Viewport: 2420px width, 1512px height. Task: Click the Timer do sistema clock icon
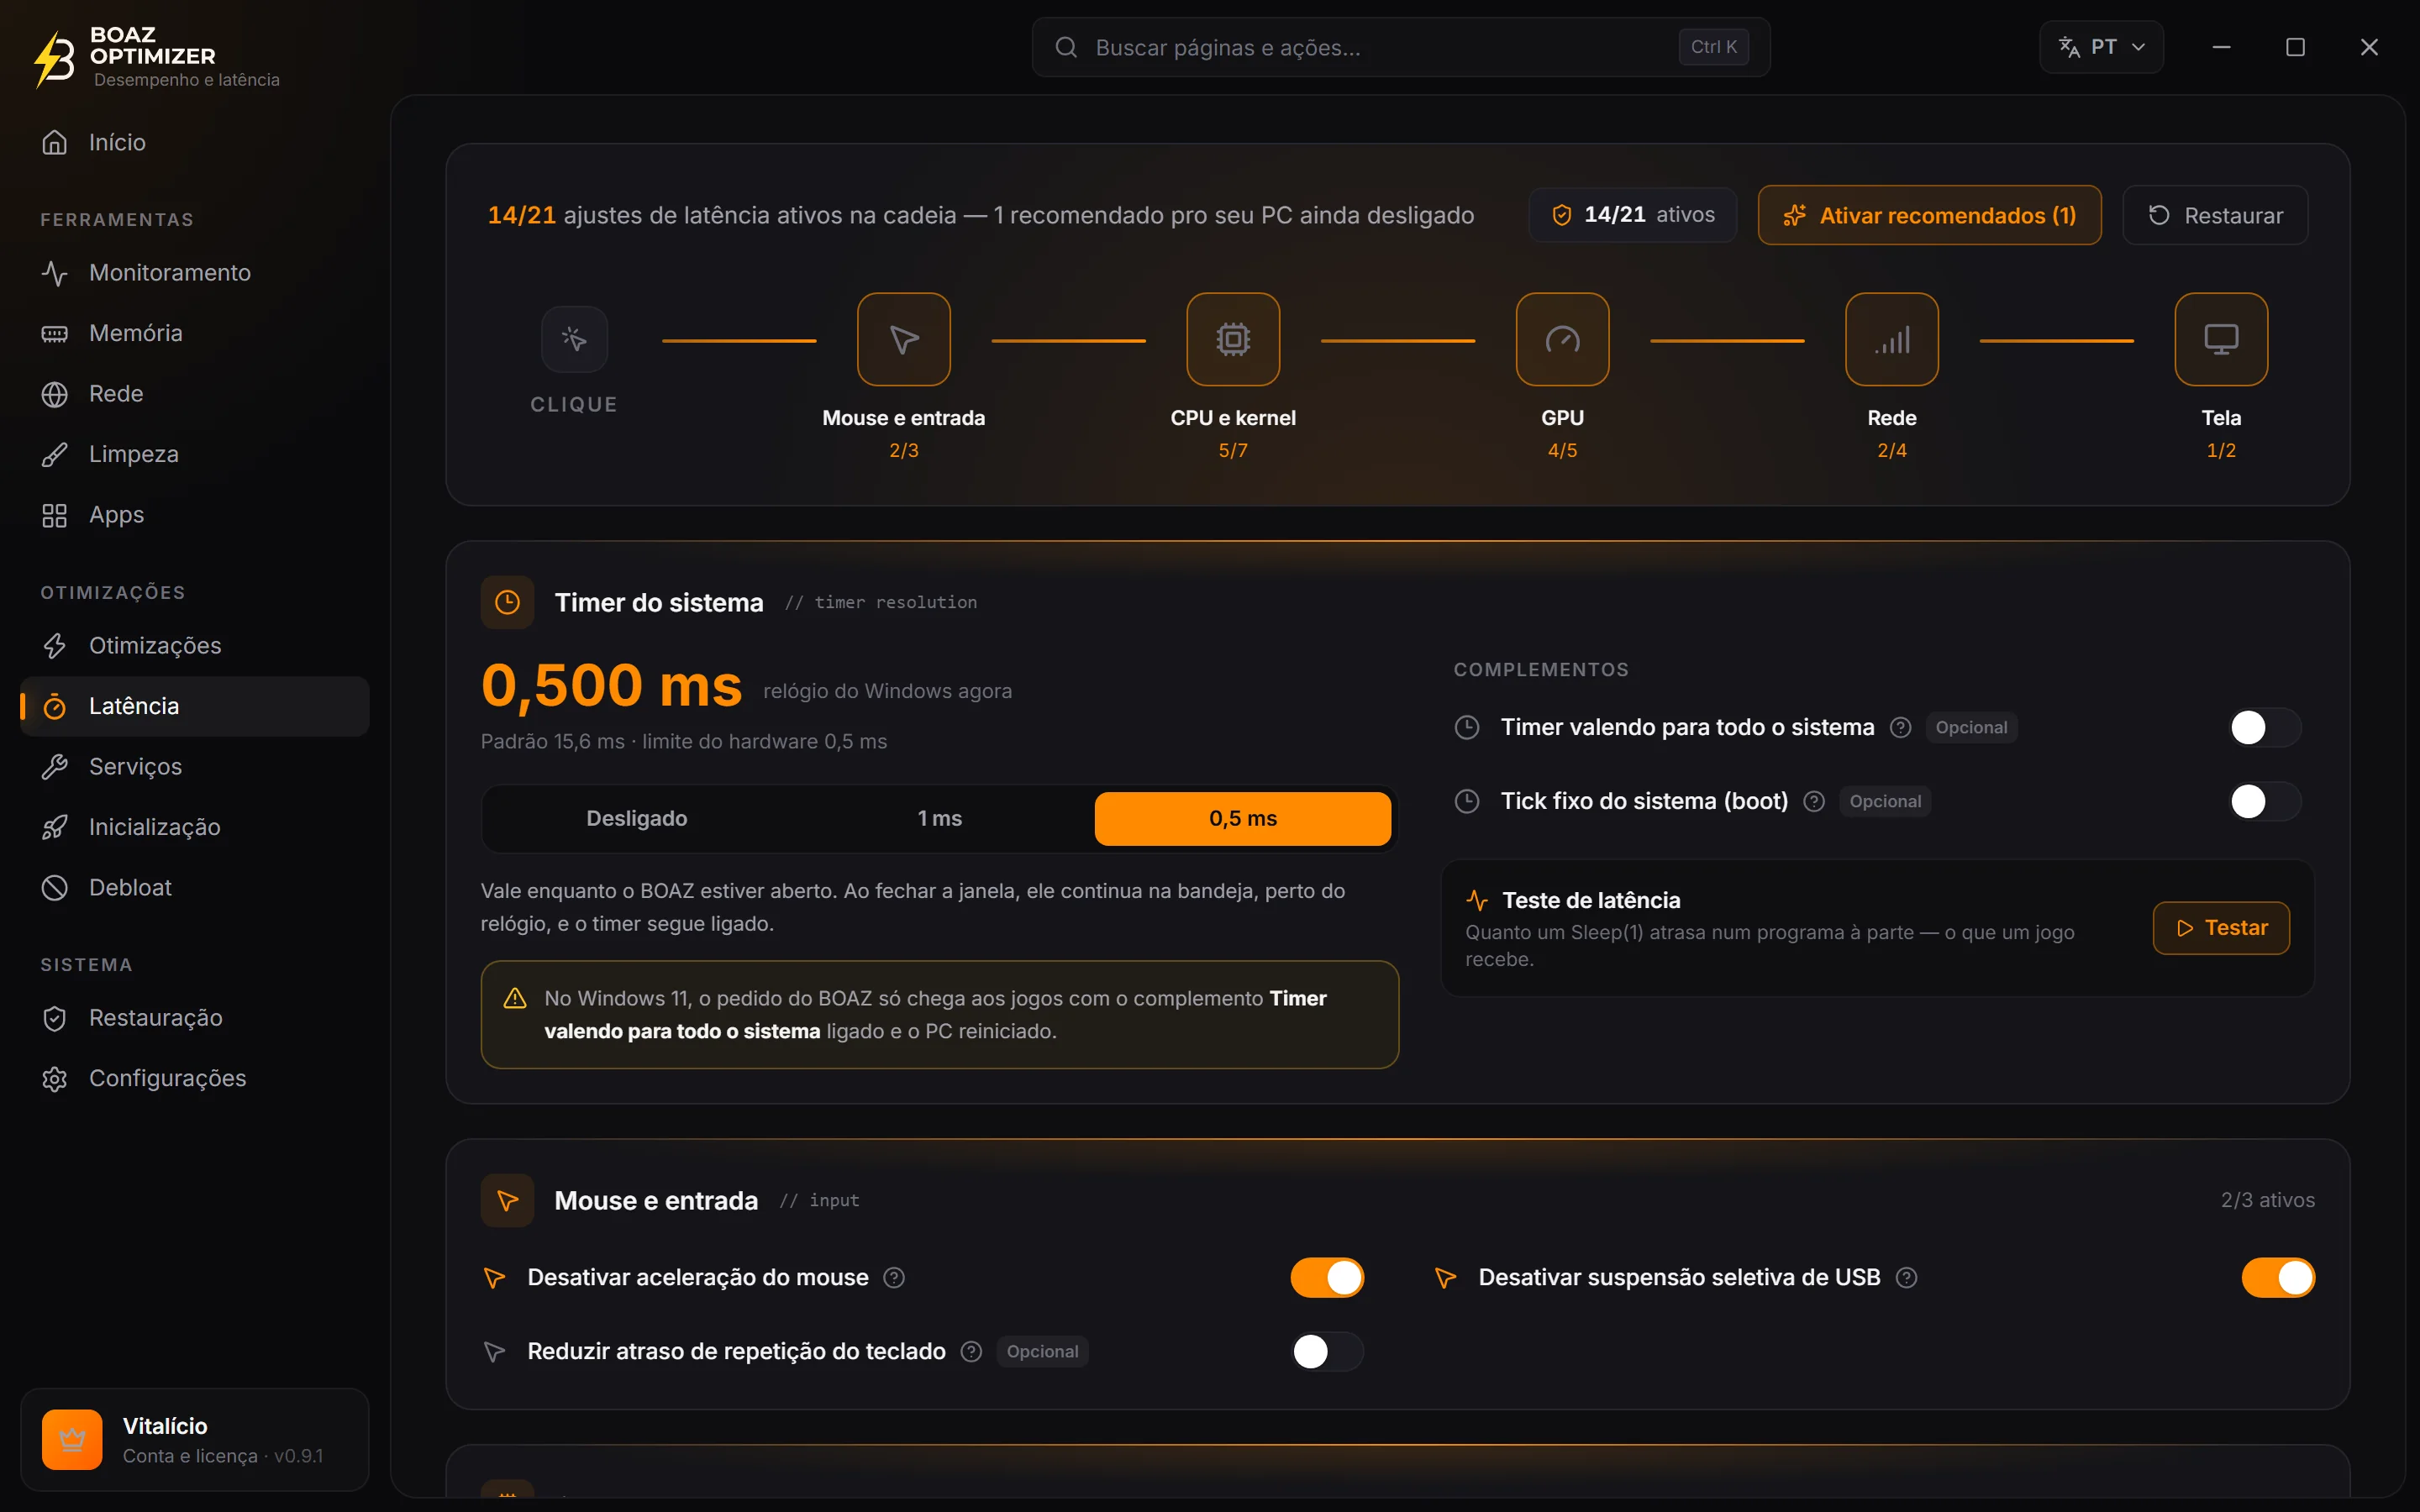coord(507,602)
